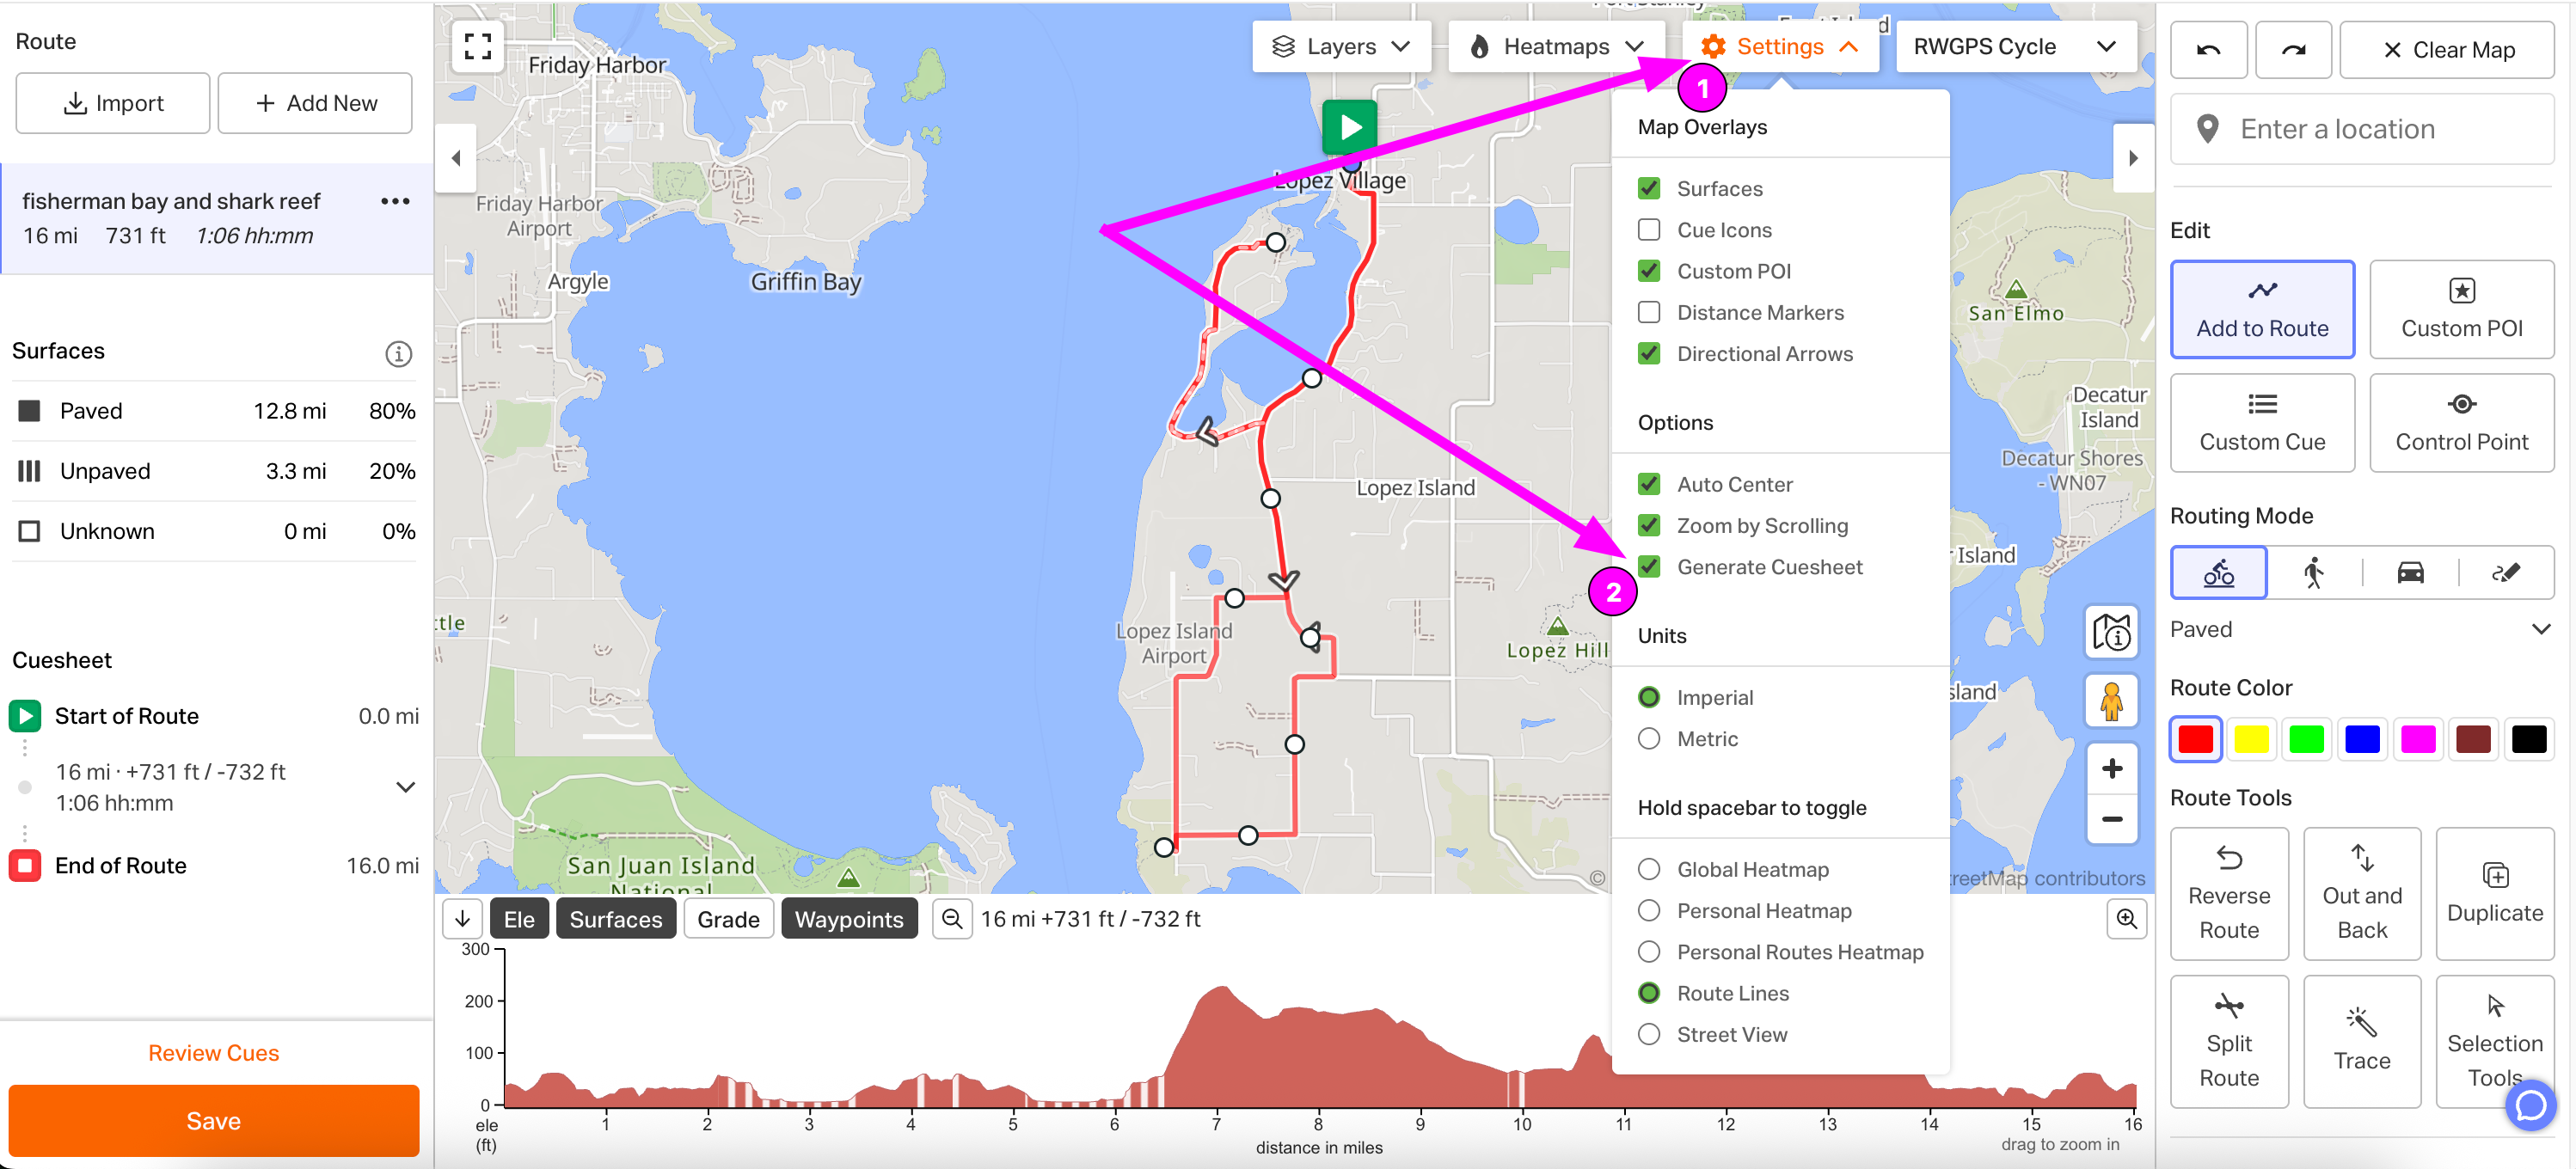Click the orange Save button

(214, 1120)
